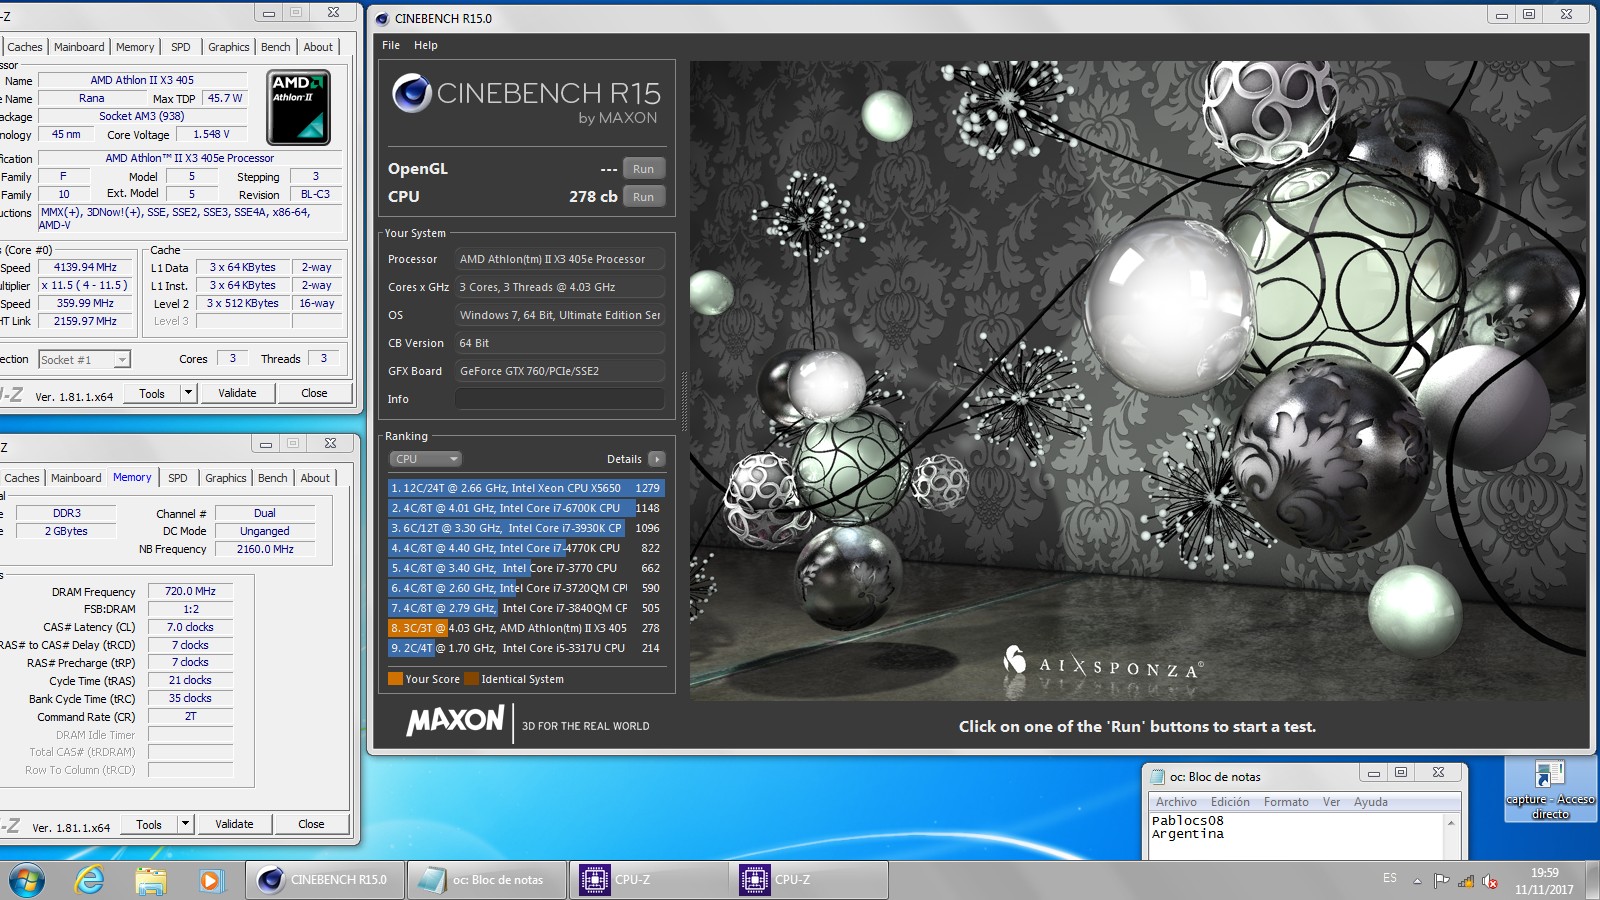Open the Socket #1 selection dropdown

pyautogui.click(x=85, y=360)
